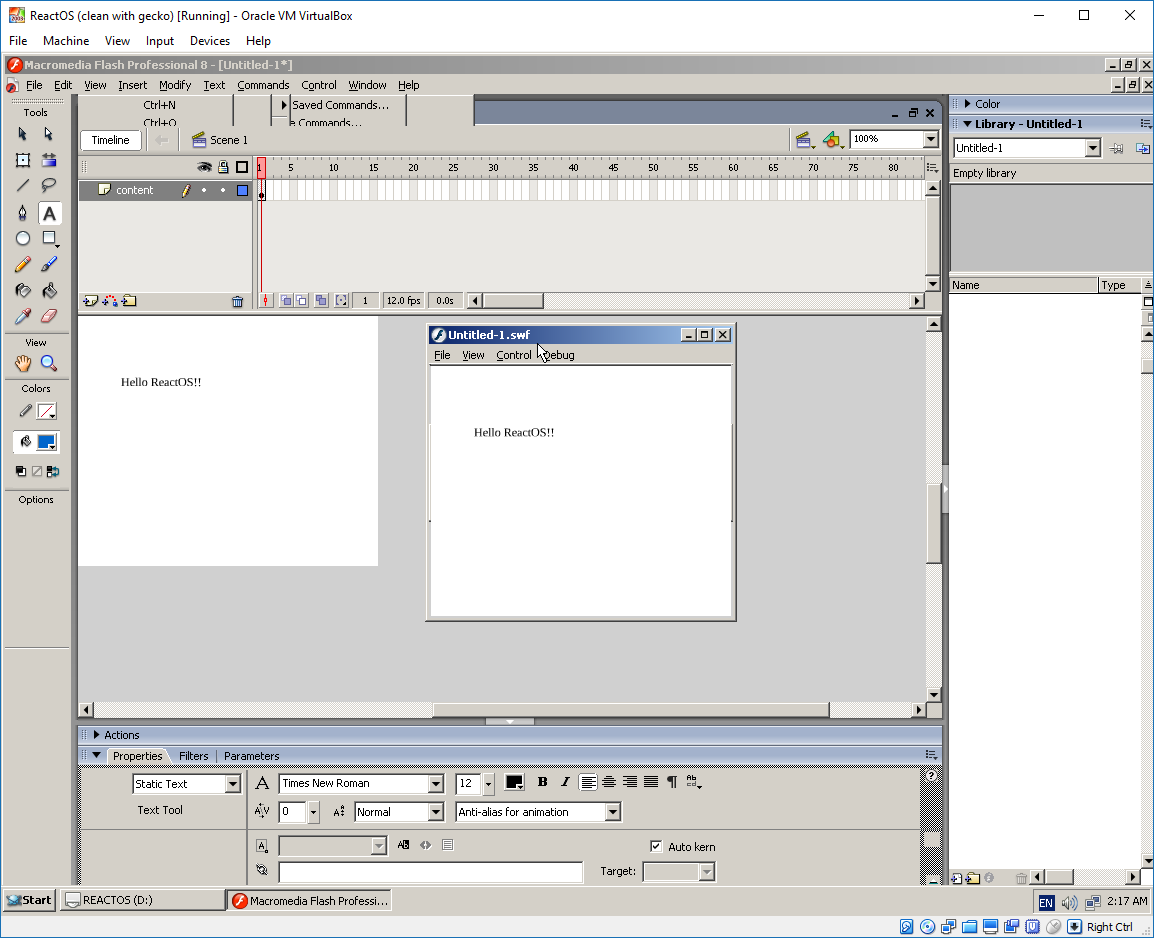Image resolution: width=1154 pixels, height=938 pixels.
Task: Toggle Show/Hide All Layers eye icon
Action: tap(204, 167)
